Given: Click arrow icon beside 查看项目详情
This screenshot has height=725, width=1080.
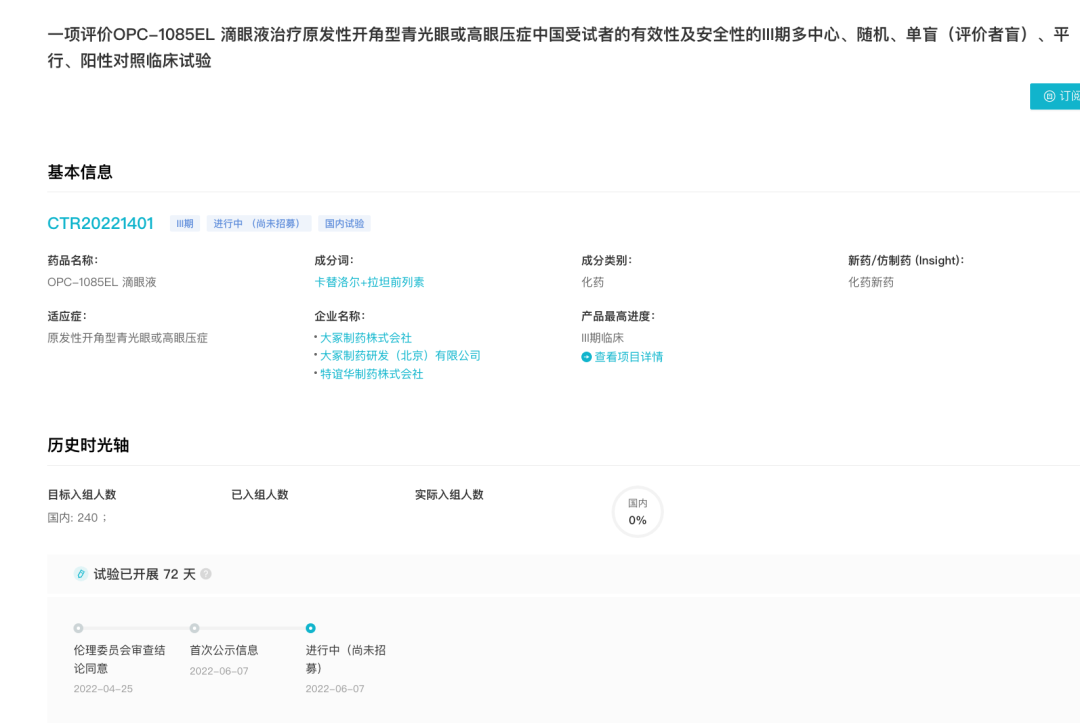Looking at the screenshot, I should click(x=587, y=357).
